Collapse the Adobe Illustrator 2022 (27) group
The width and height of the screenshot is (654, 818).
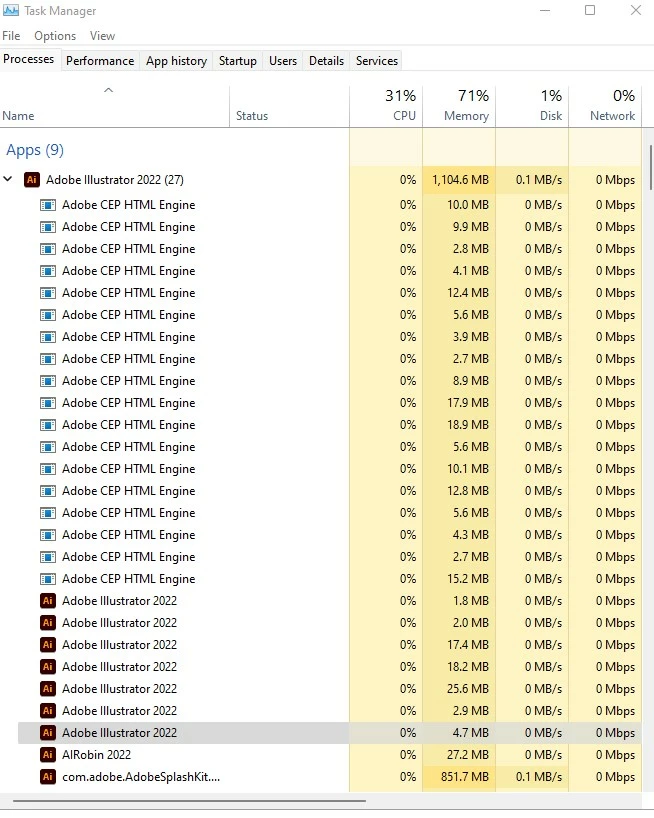(x=8, y=179)
